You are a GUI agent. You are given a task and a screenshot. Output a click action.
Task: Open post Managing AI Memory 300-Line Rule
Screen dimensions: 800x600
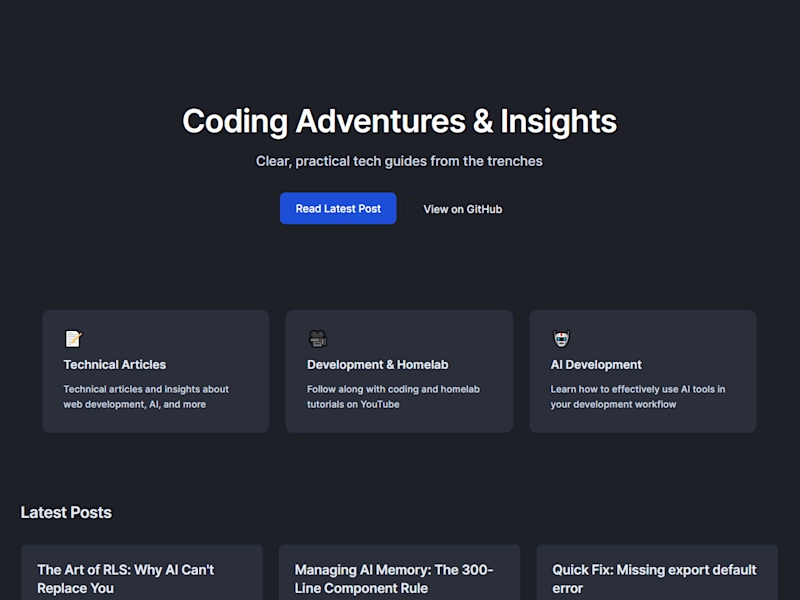394,579
